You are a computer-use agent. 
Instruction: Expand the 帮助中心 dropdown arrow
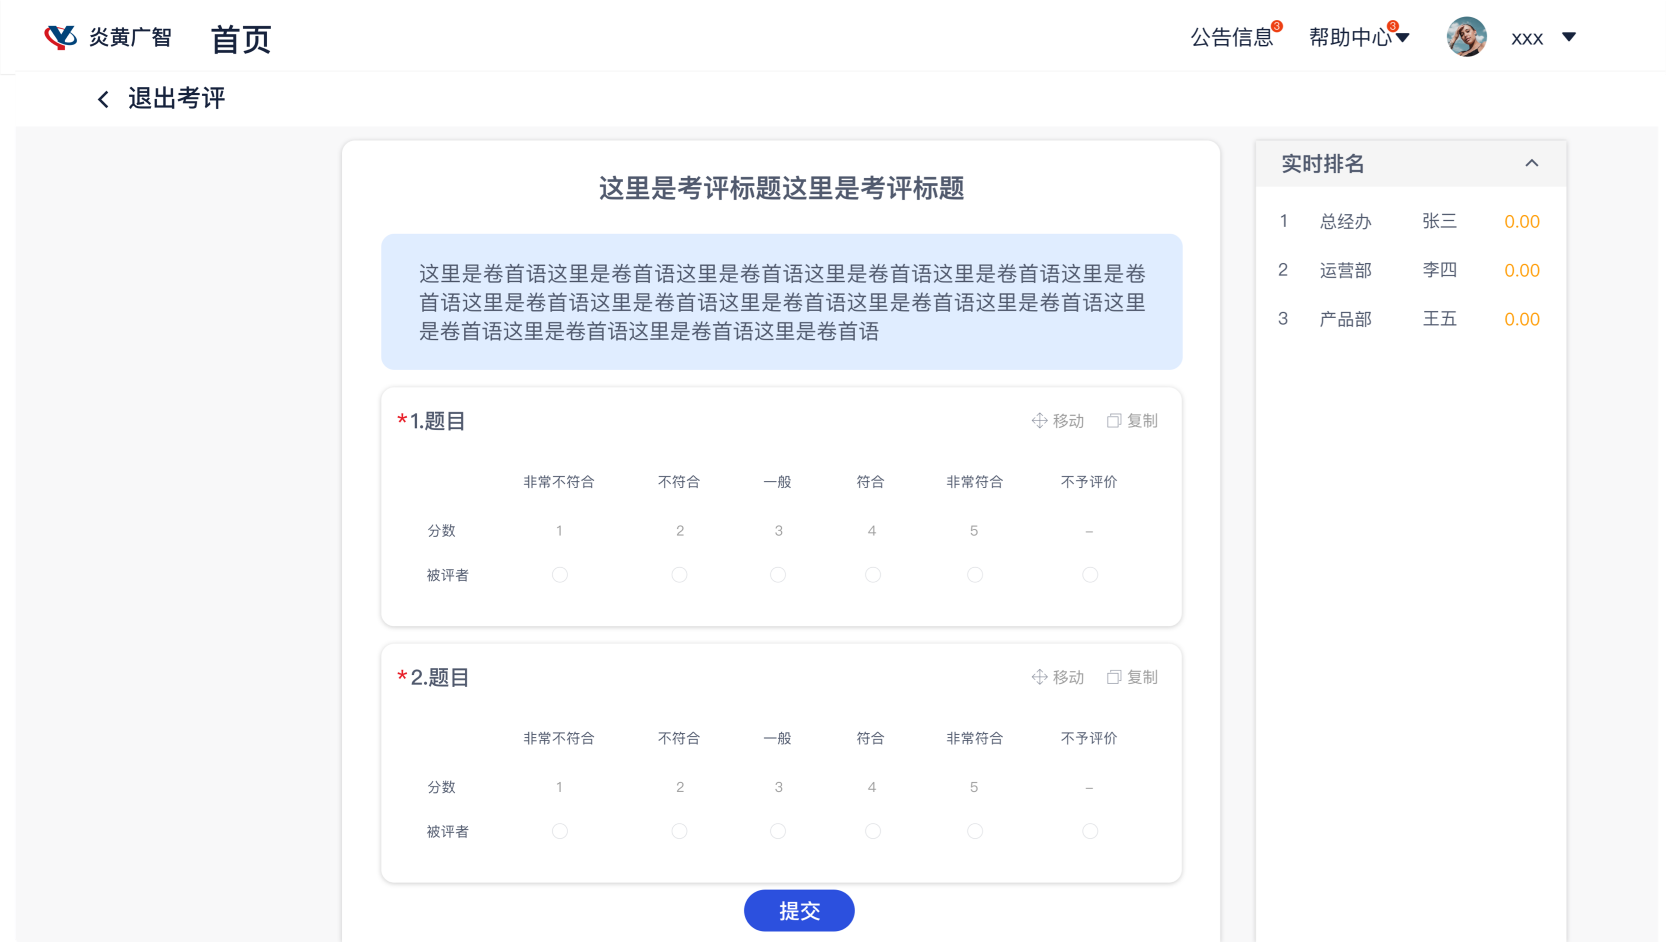(1403, 38)
